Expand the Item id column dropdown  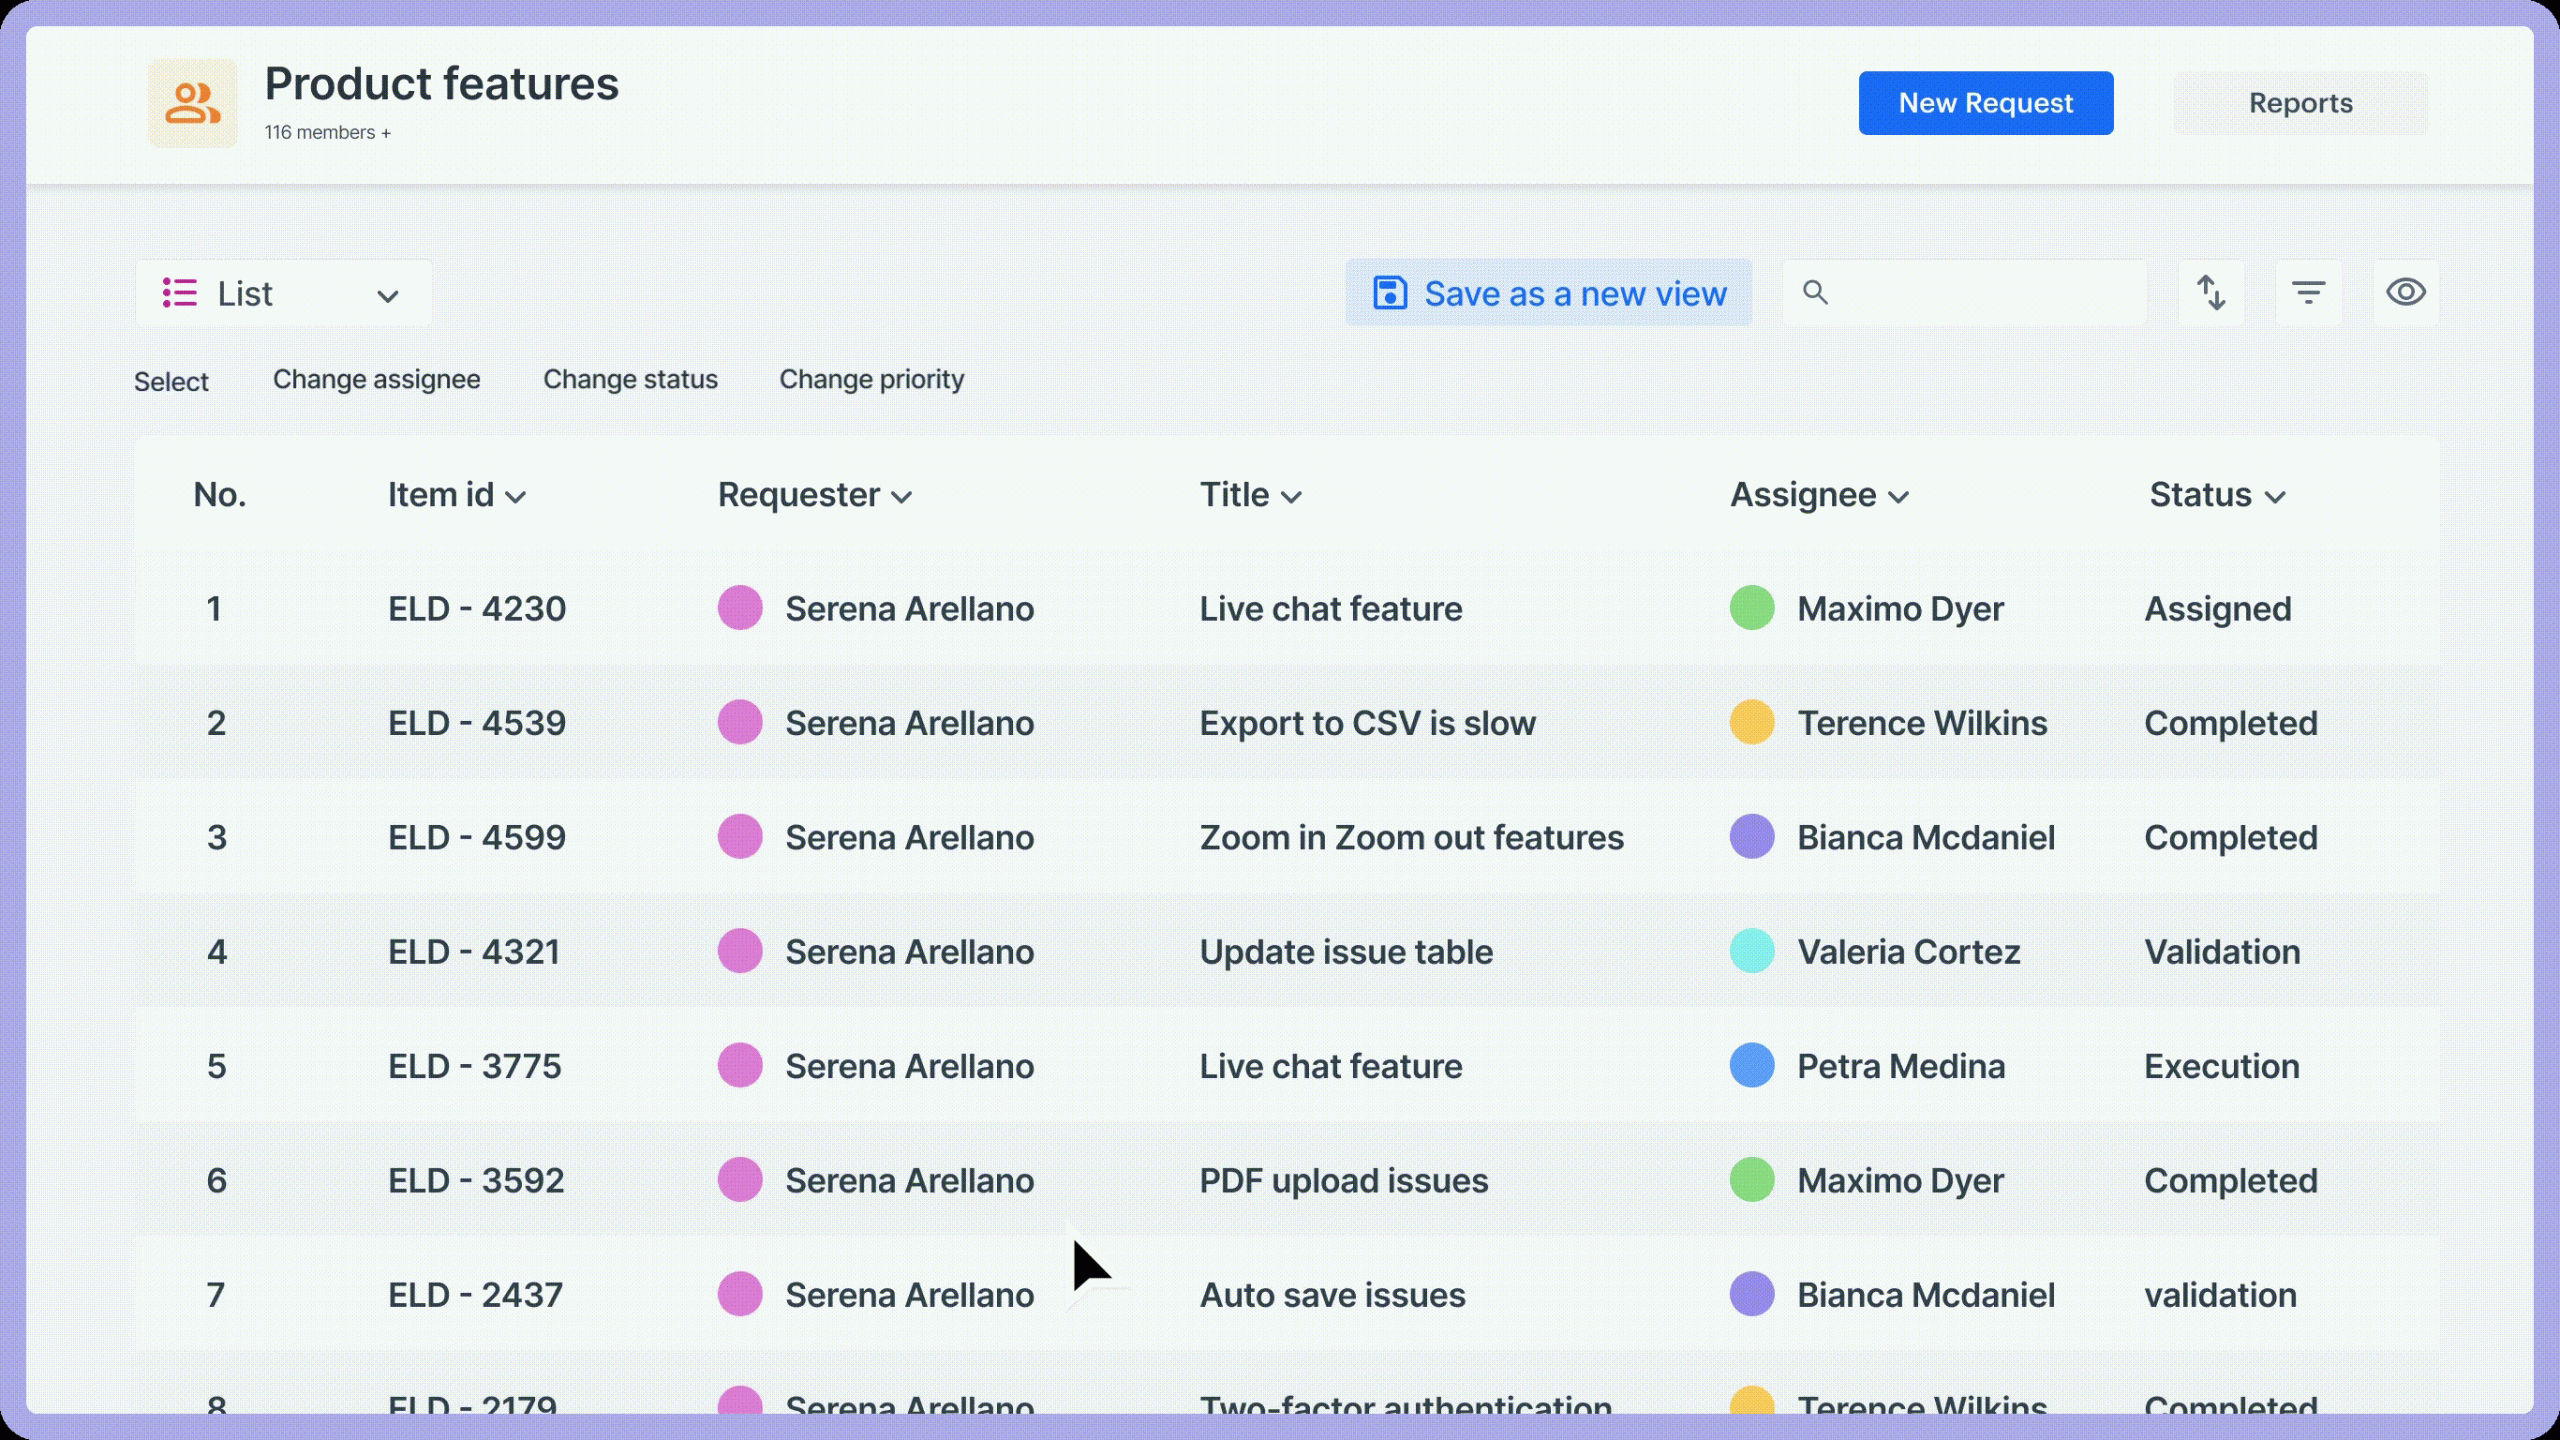(516, 497)
